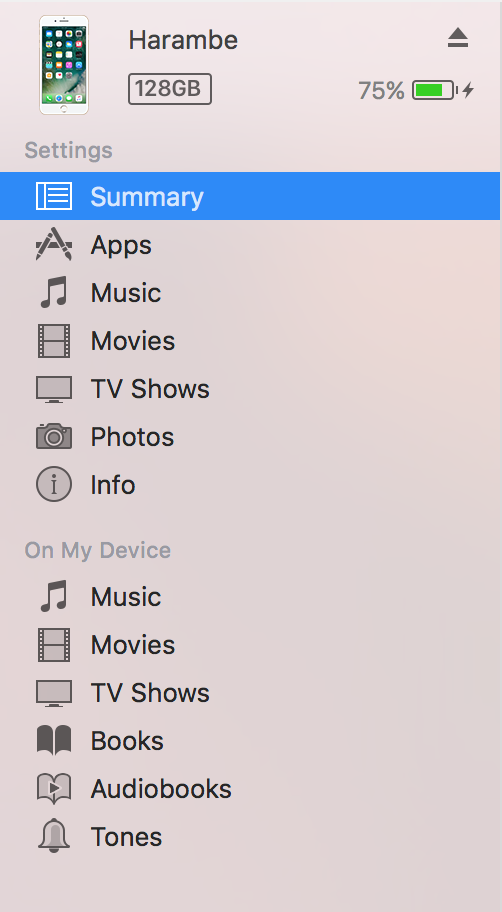Click the iPhone device thumbnail
The image size is (502, 912).
[x=64, y=65]
